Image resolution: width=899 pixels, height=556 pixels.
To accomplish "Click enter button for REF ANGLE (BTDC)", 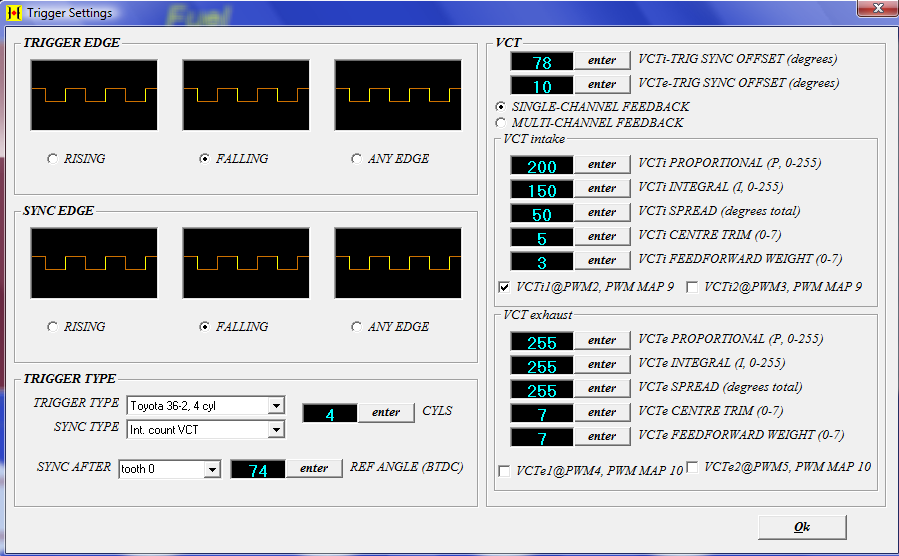I will pos(314,469).
